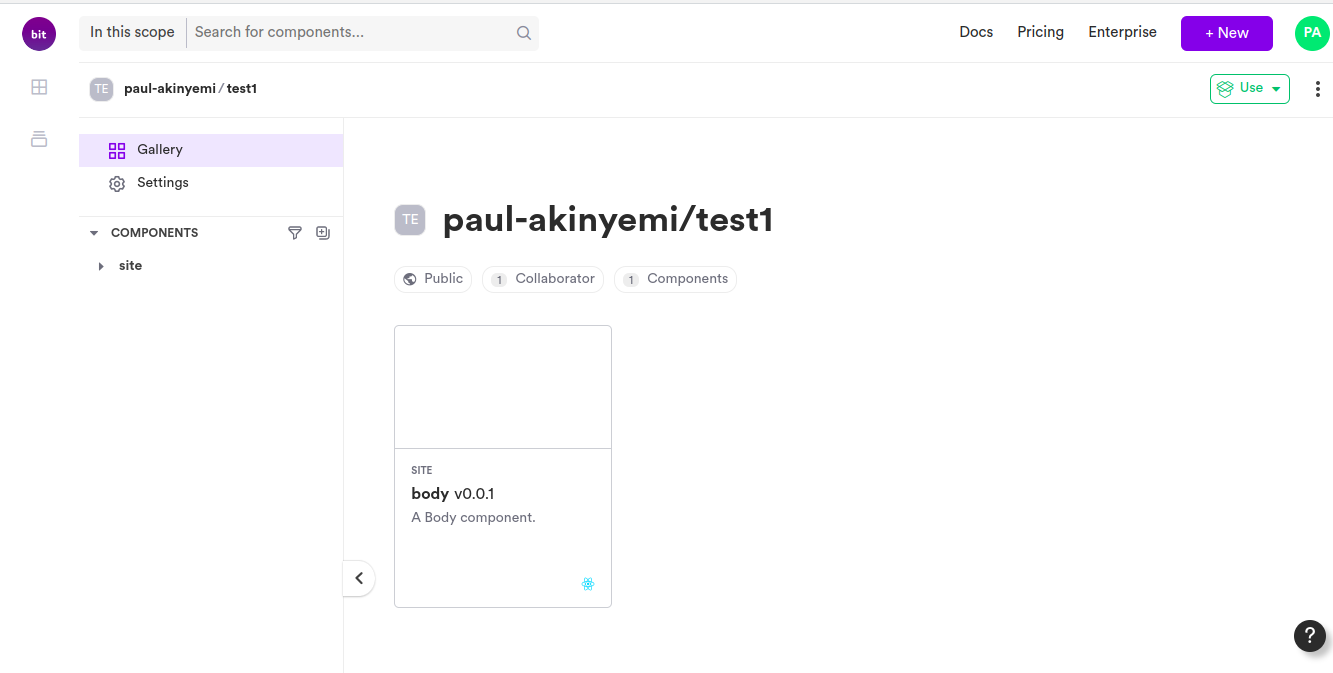Open the Use dropdown
Image resolution: width=1333 pixels, height=673 pixels.
1250,89
